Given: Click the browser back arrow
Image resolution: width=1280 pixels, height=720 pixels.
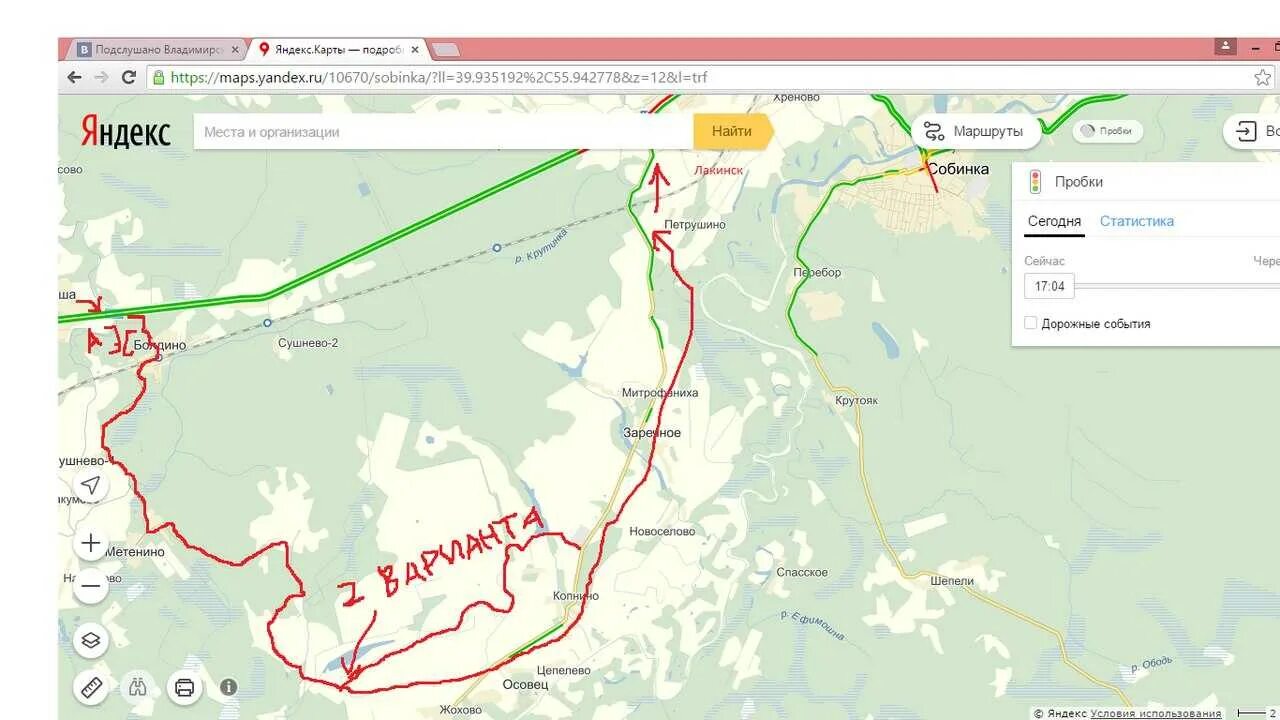Looking at the screenshot, I should pos(74,77).
